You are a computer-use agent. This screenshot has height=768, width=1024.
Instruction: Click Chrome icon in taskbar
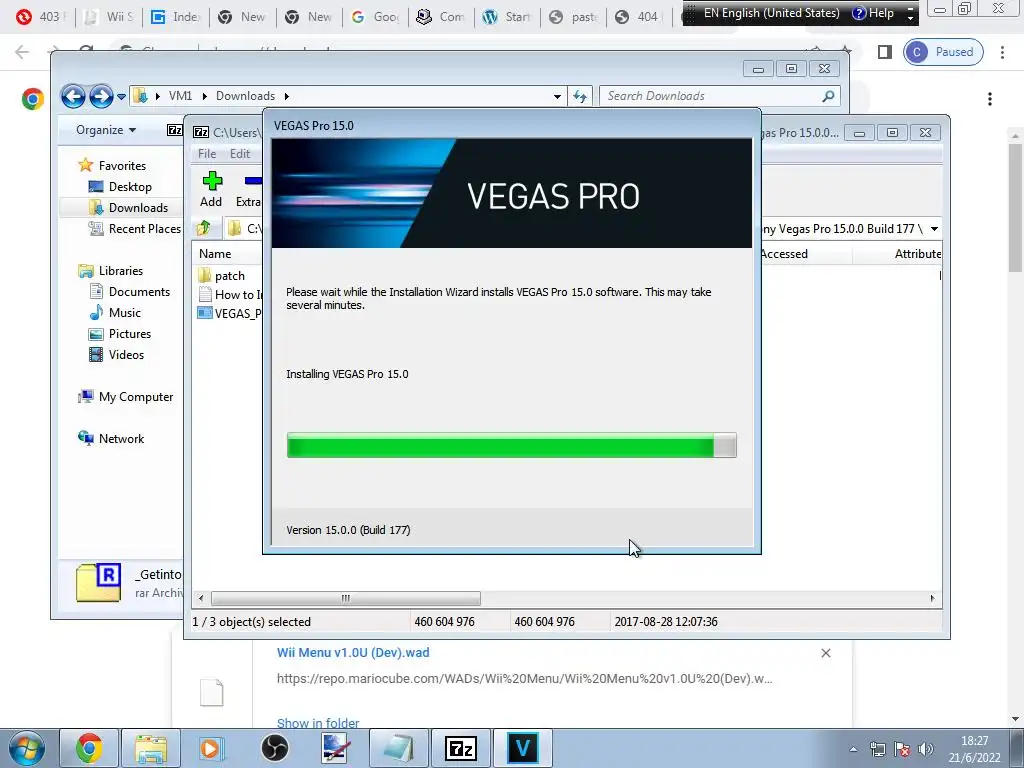89,748
